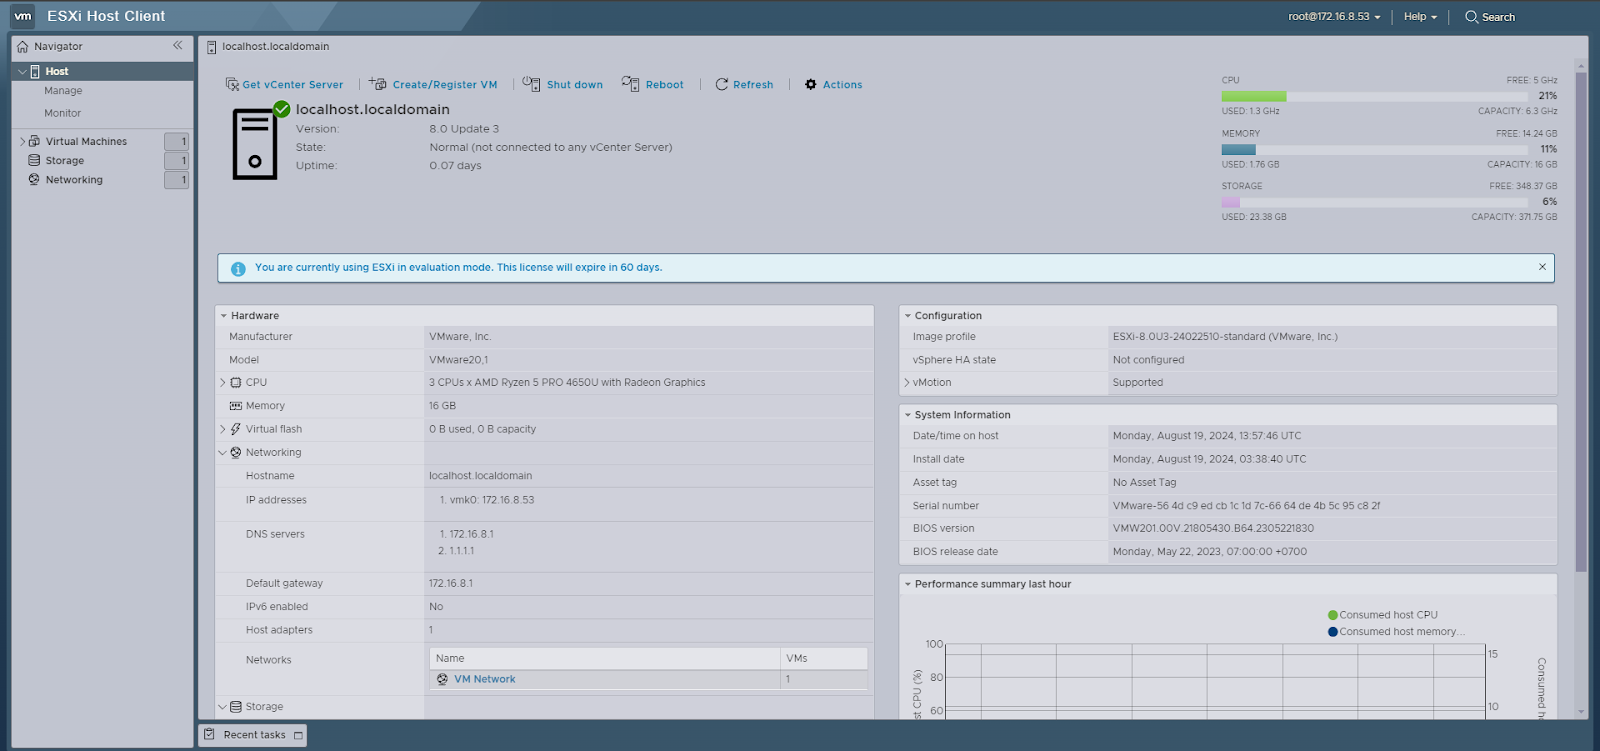1600x751 pixels.
Task: Click the Virtual Machines count badge
Action: pos(177,142)
